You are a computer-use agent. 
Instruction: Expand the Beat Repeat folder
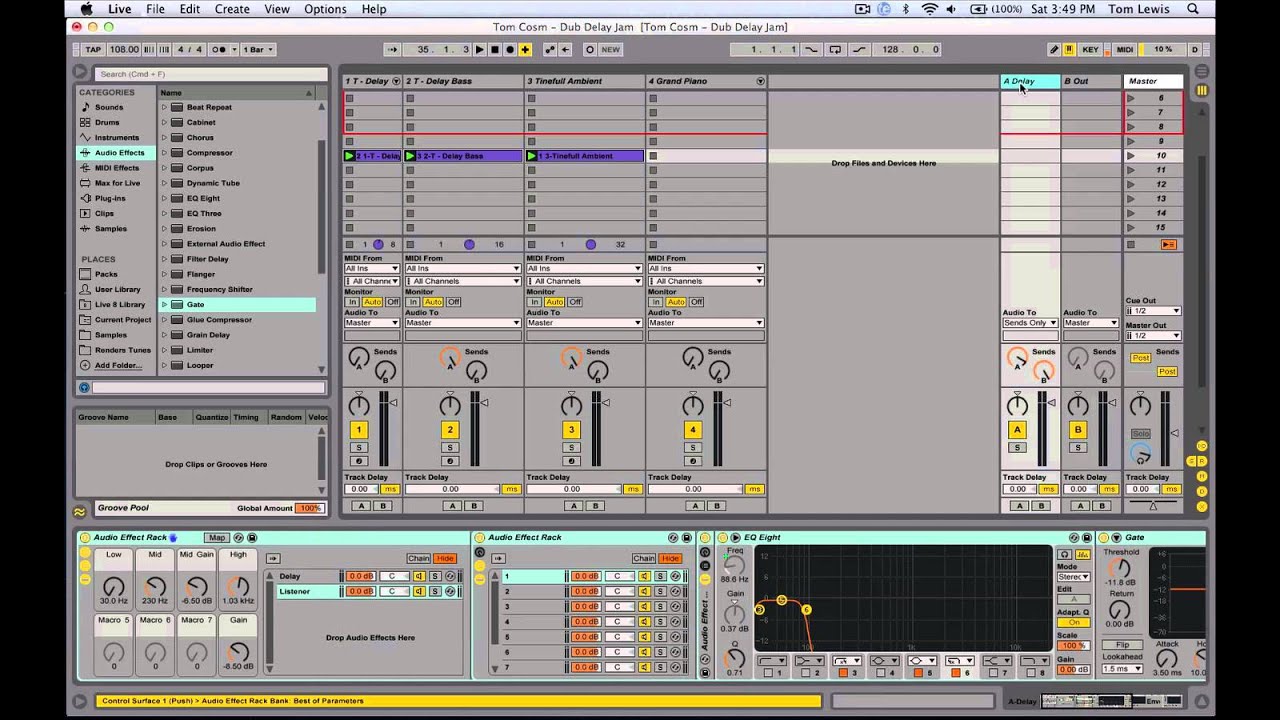(x=164, y=107)
